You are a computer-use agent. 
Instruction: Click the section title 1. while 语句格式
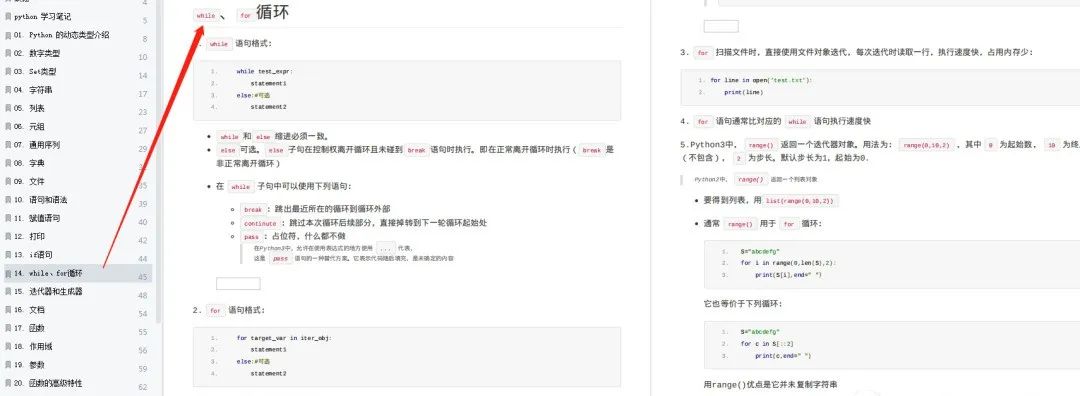click(235, 43)
